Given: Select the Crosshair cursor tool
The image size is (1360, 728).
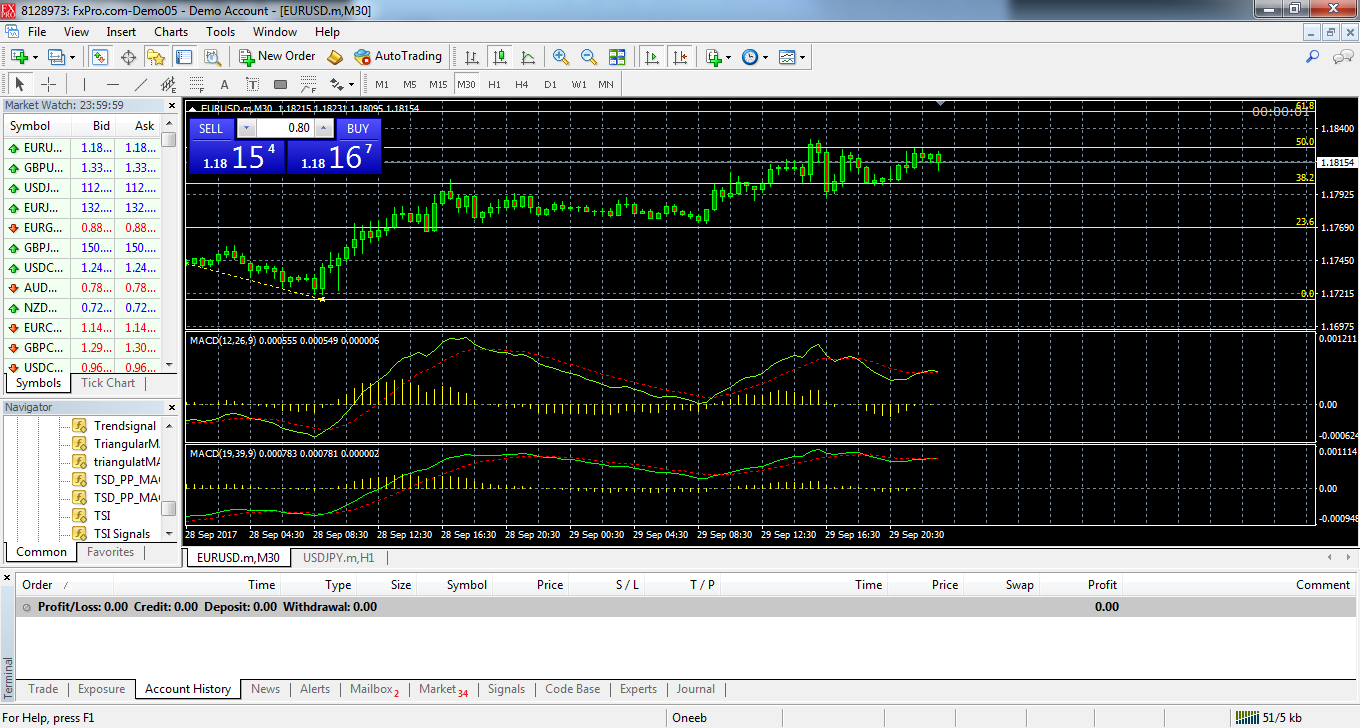Looking at the screenshot, I should [x=48, y=84].
